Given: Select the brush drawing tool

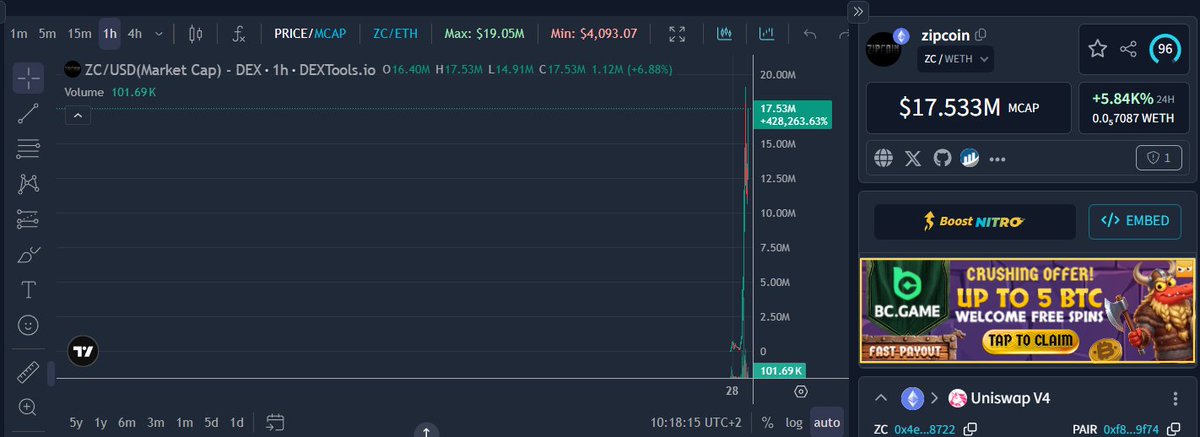Looking at the screenshot, I should coord(28,255).
